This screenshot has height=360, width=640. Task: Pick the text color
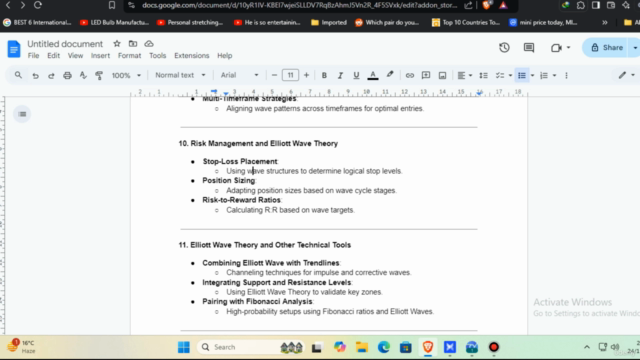pyautogui.click(x=373, y=76)
